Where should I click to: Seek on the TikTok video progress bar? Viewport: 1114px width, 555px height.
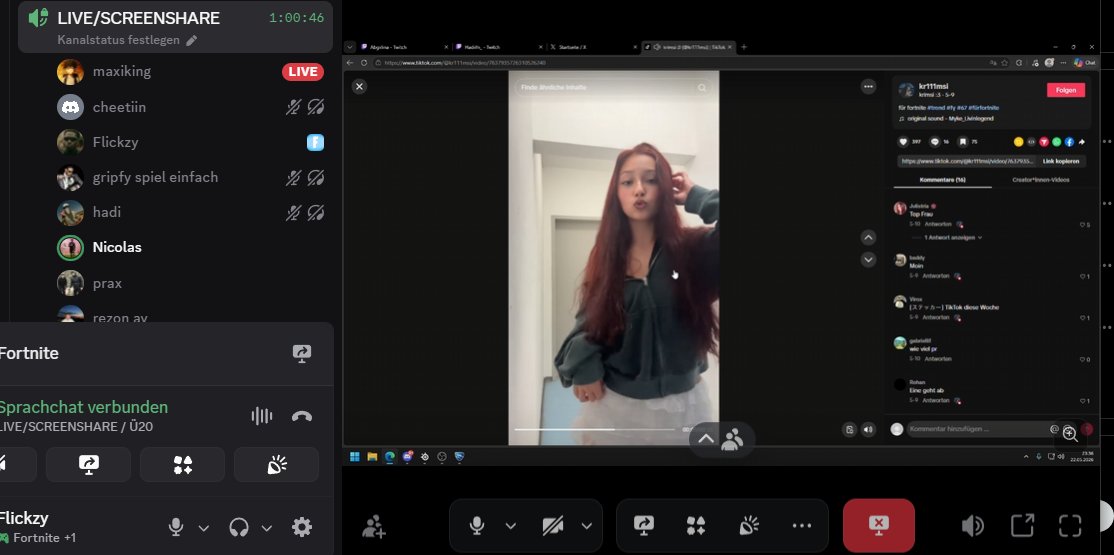[x=595, y=429]
